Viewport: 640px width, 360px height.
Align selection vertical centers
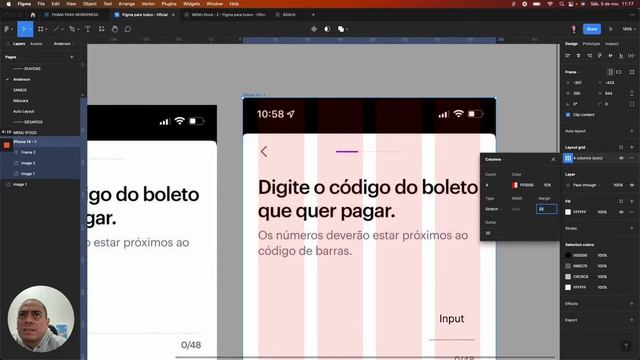click(x=611, y=56)
